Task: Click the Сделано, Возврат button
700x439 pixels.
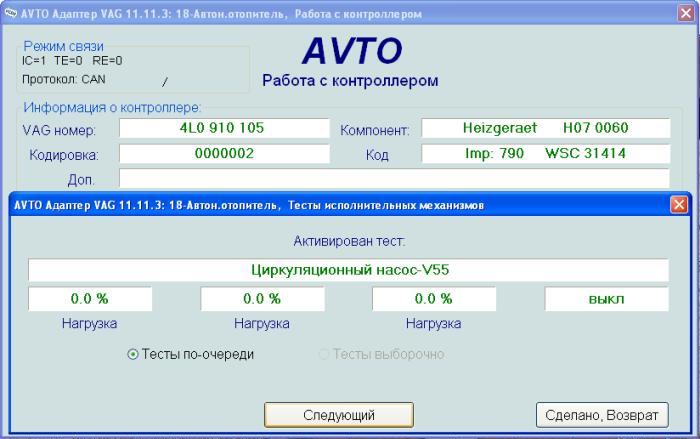Action: pyautogui.click(x=602, y=415)
